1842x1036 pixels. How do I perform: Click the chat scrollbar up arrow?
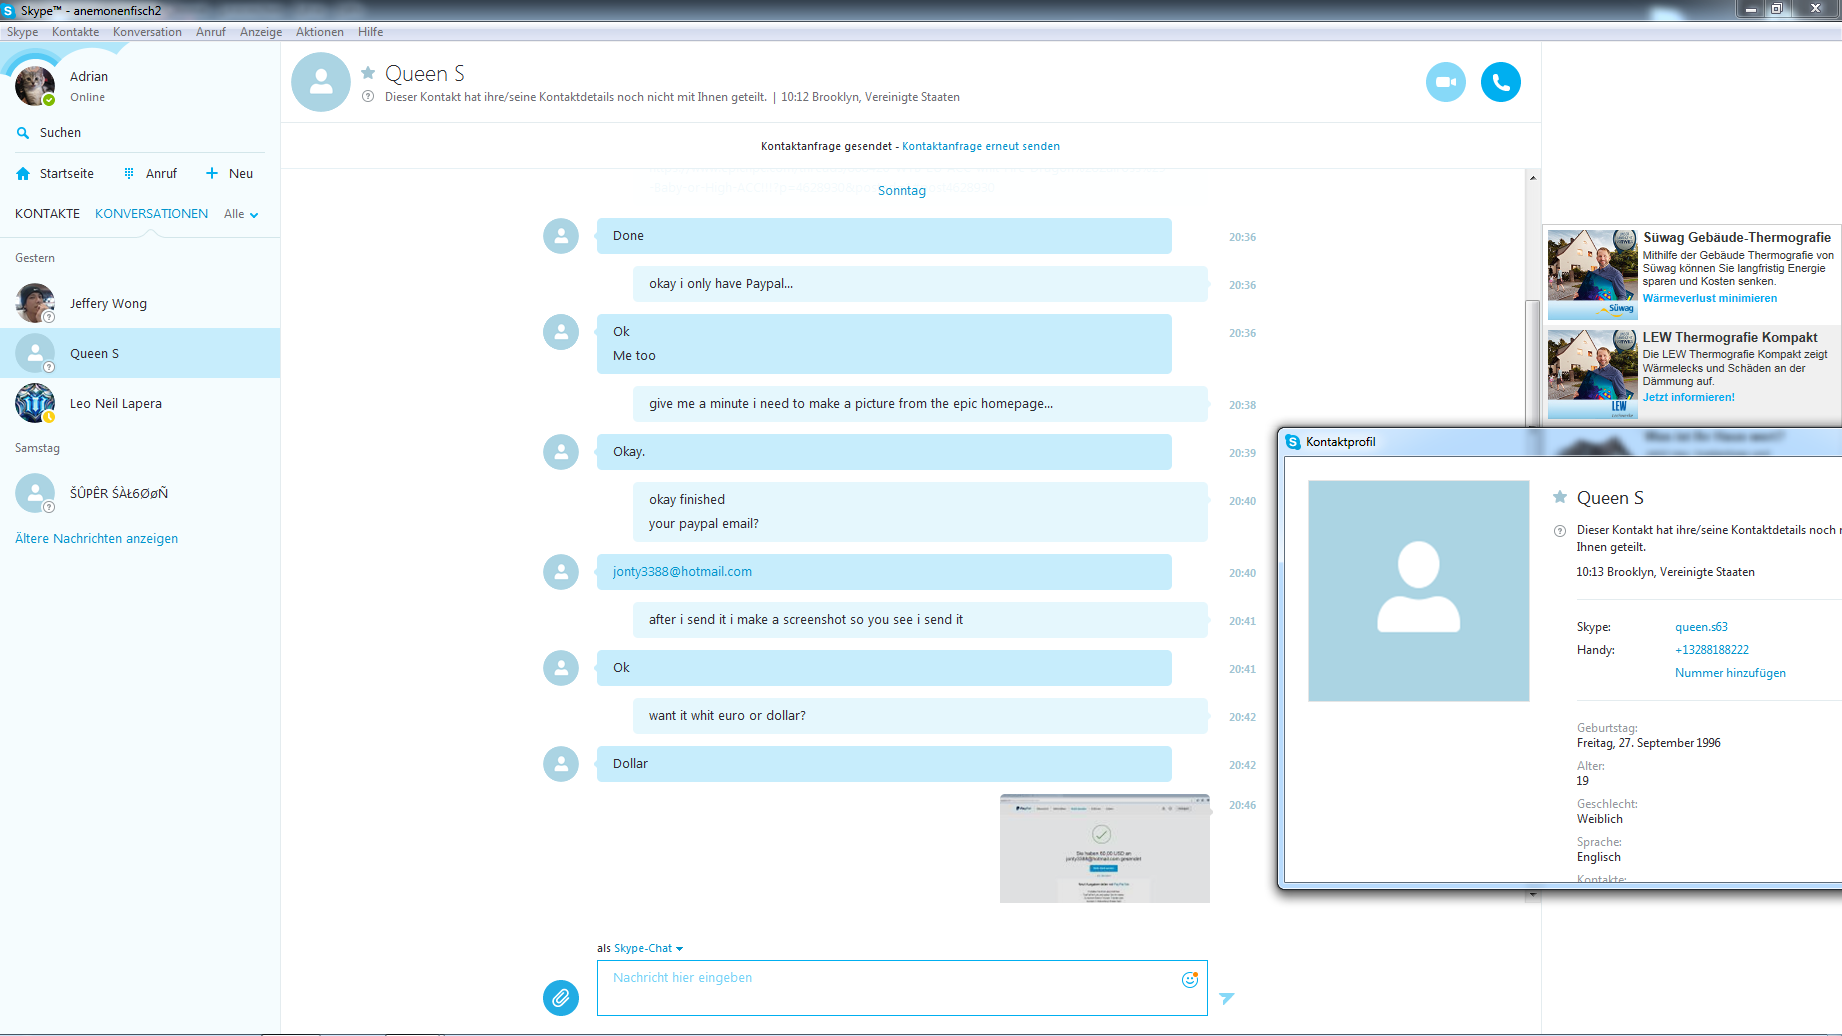click(x=1532, y=178)
